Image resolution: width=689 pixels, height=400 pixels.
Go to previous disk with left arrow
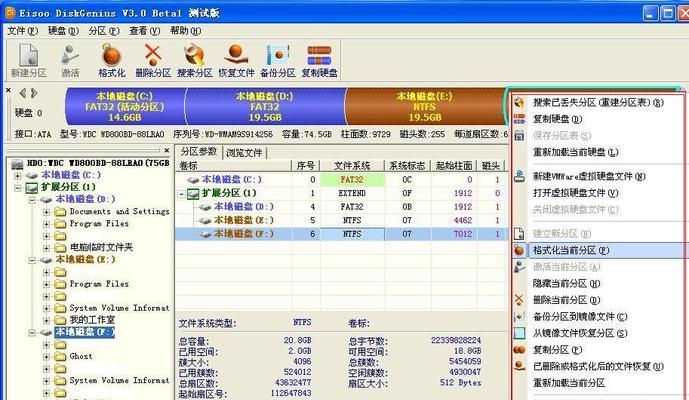[x=22, y=93]
